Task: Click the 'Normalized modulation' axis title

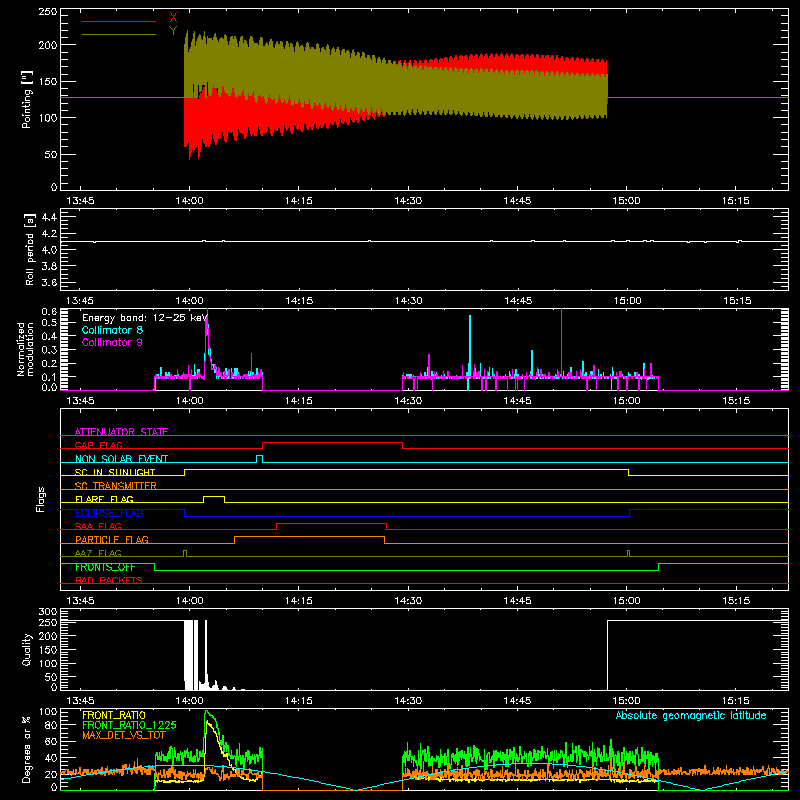Action: [x=25, y=349]
